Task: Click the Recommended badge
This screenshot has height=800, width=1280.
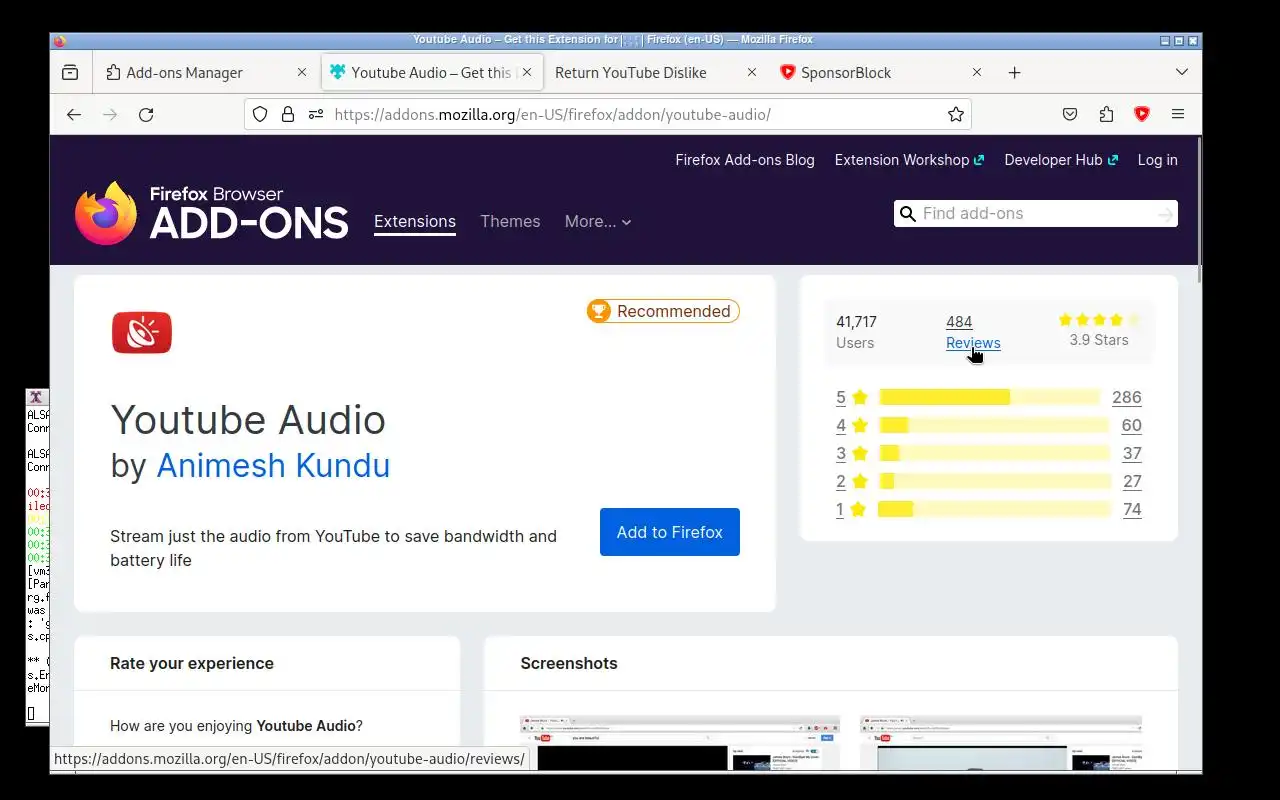Action: [663, 311]
